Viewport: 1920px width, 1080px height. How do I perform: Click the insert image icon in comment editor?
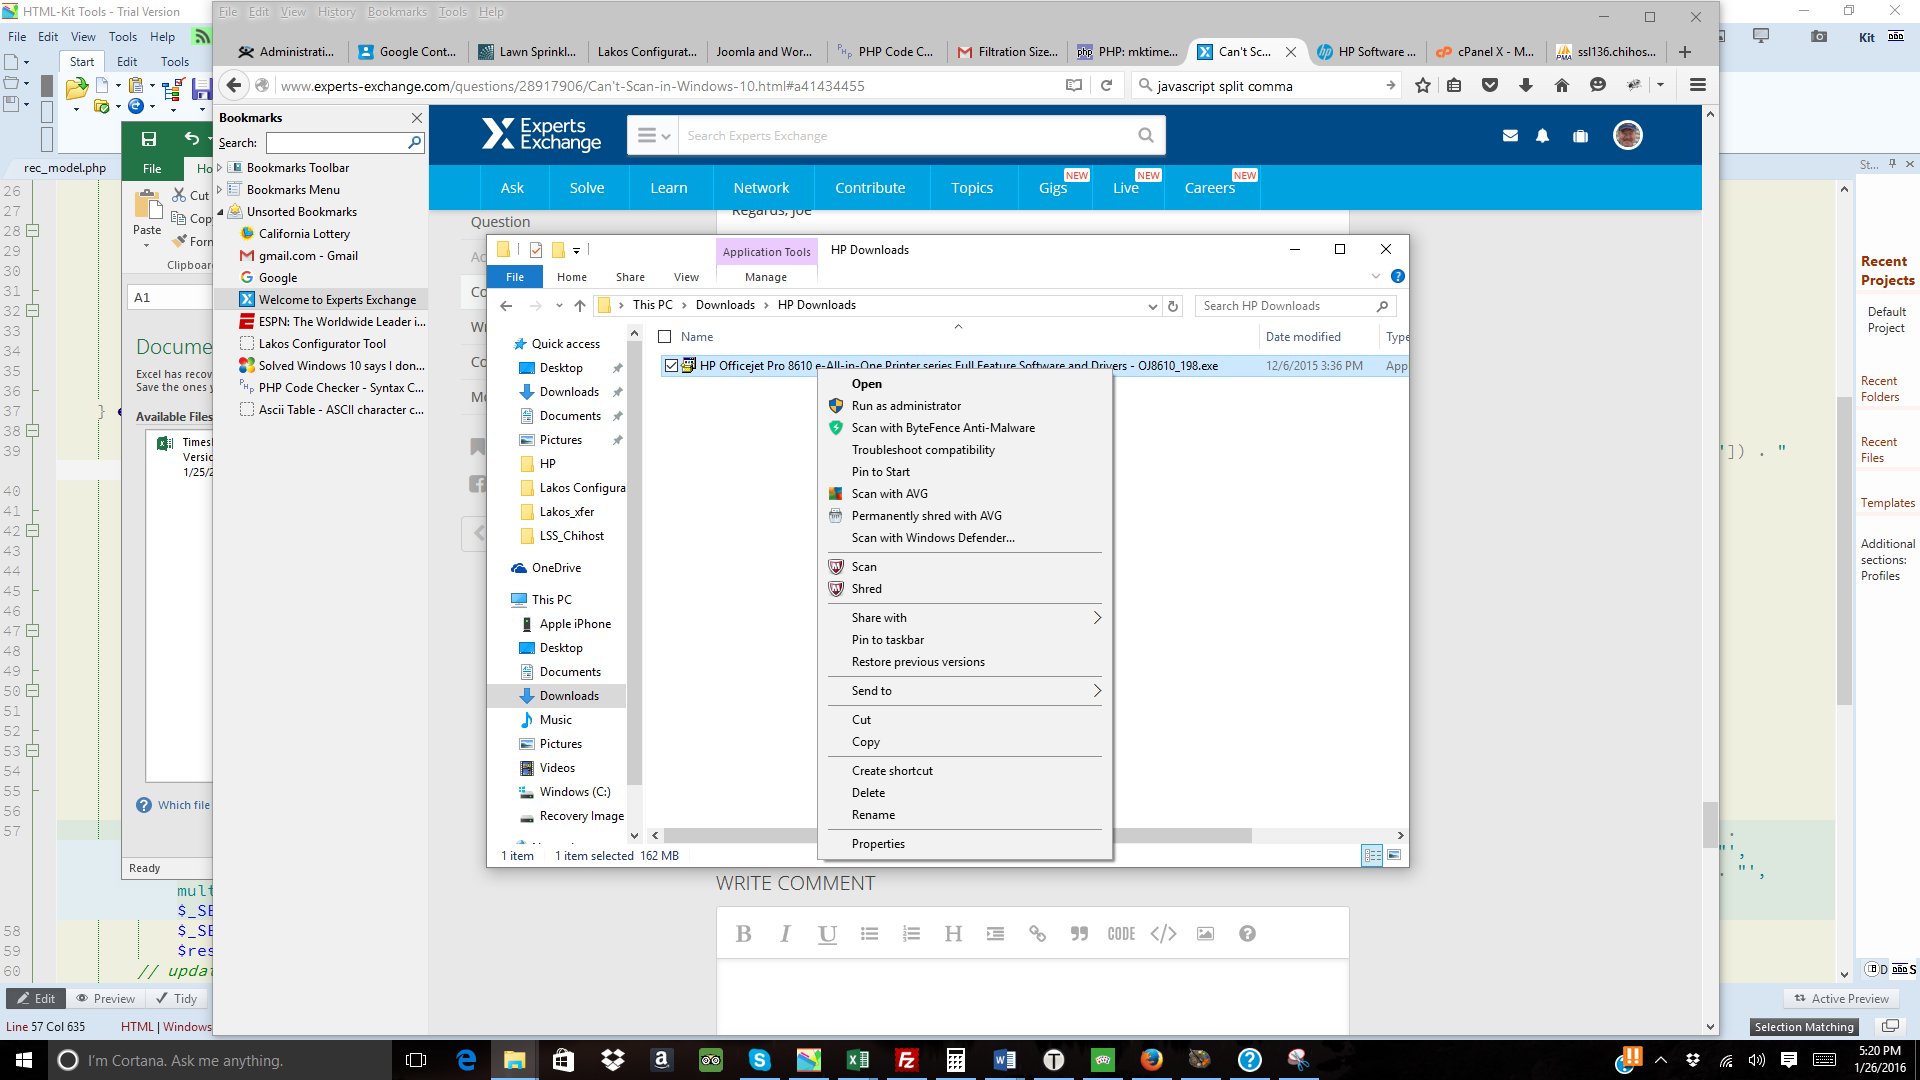pyautogui.click(x=1205, y=934)
